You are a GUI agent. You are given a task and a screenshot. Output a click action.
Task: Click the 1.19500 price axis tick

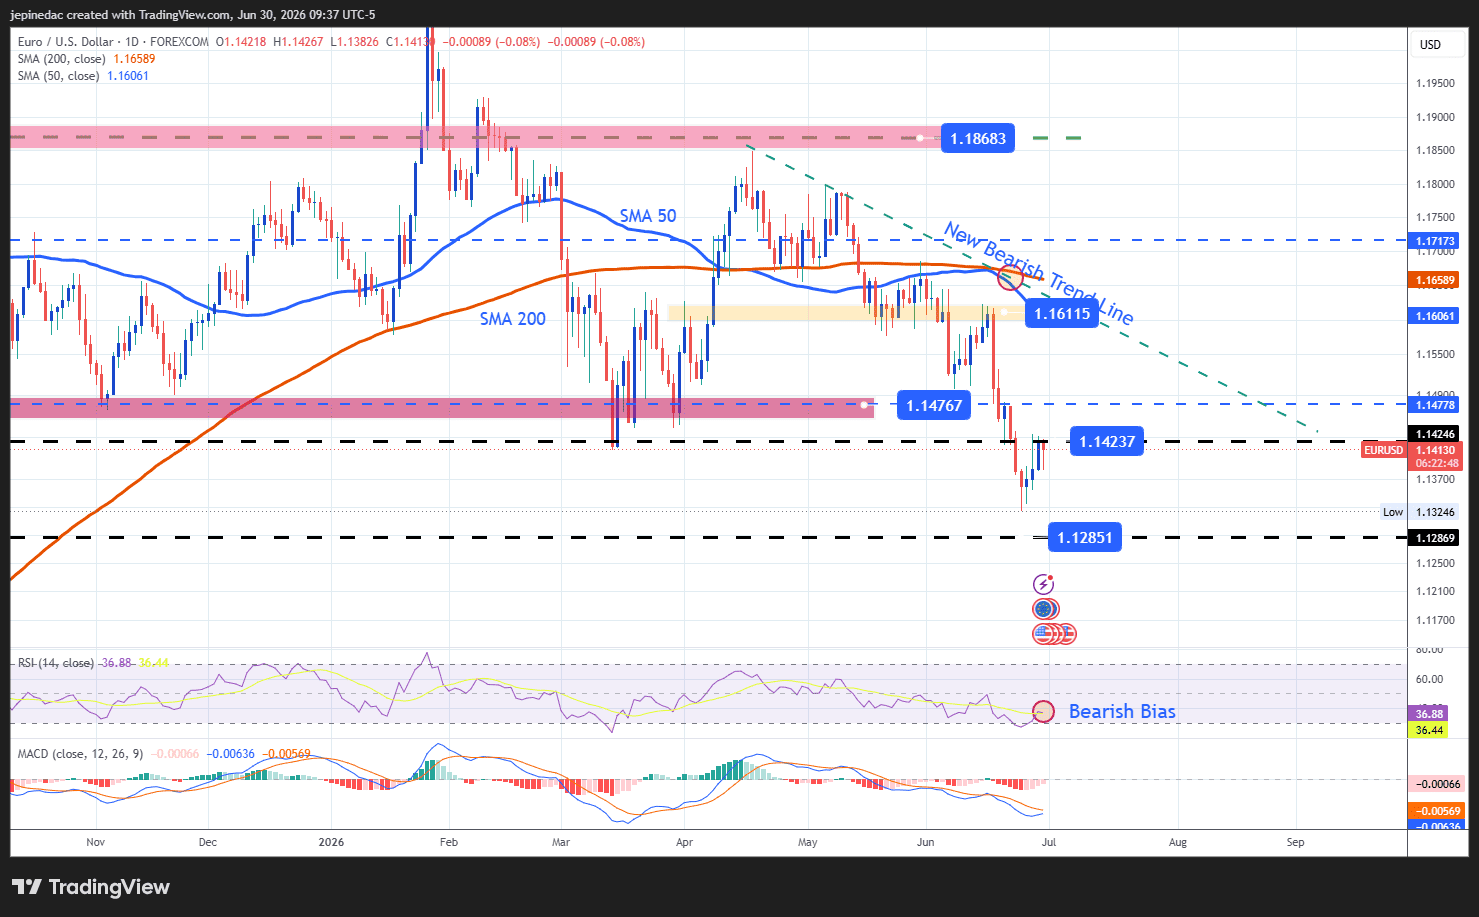(1435, 83)
